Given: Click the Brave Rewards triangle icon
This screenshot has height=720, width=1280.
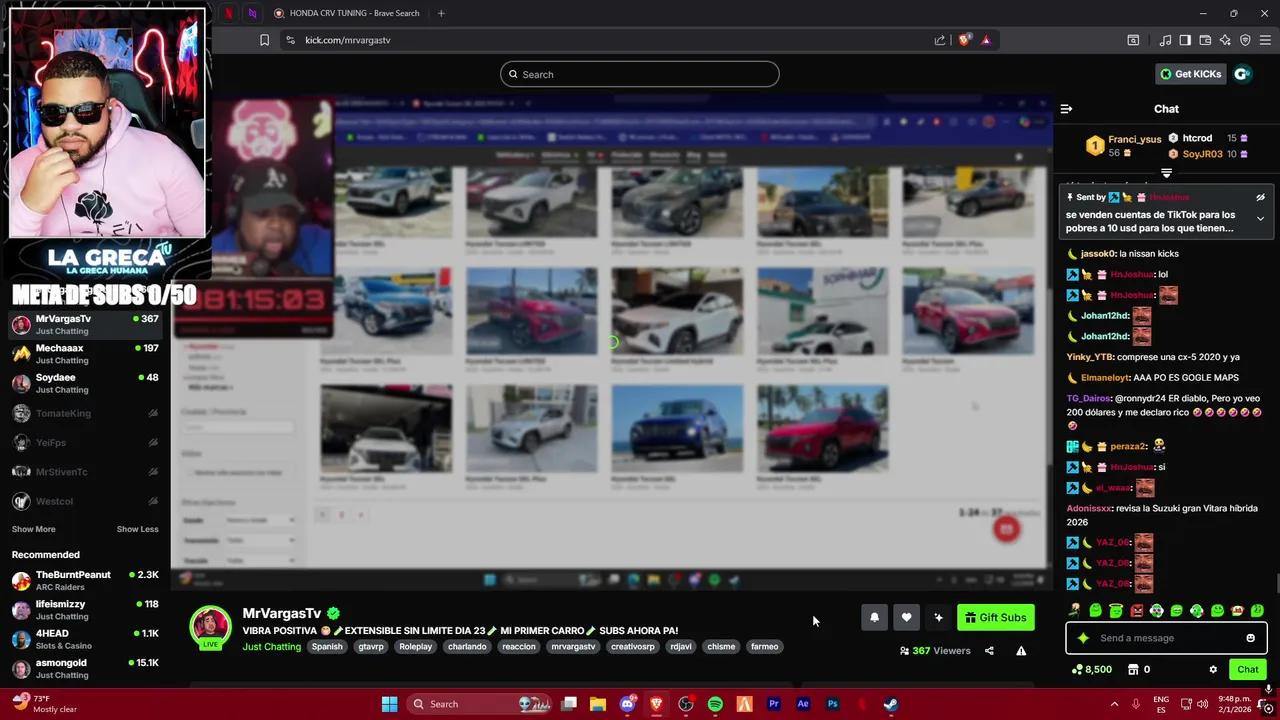Looking at the screenshot, I should [986, 40].
